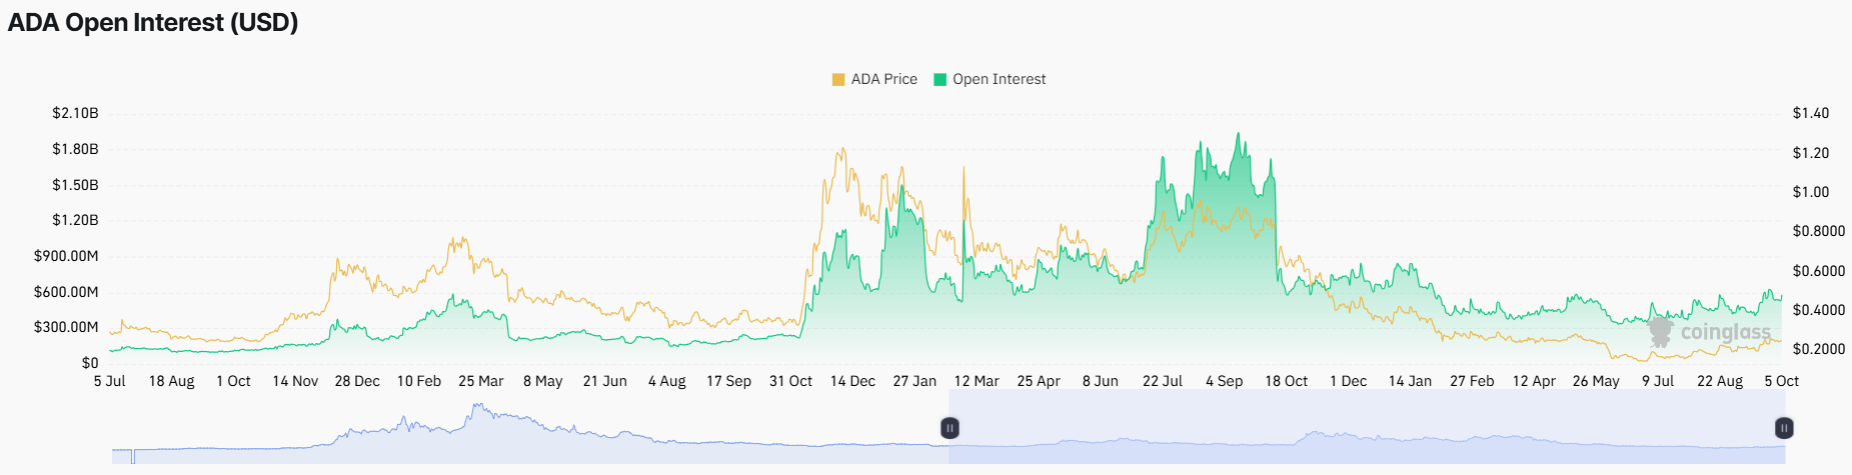Click the ADA Open Interest (USD) title
Screen dimensions: 1852x475
[153, 22]
